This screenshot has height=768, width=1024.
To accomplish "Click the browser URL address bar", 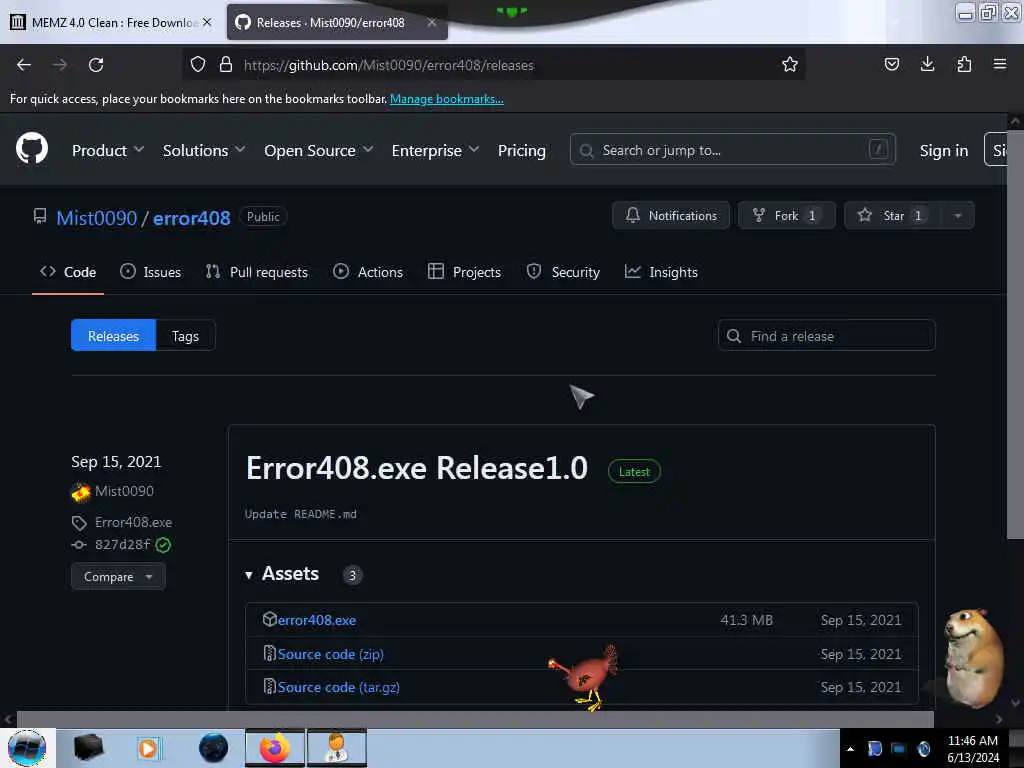I will click(x=493, y=65).
